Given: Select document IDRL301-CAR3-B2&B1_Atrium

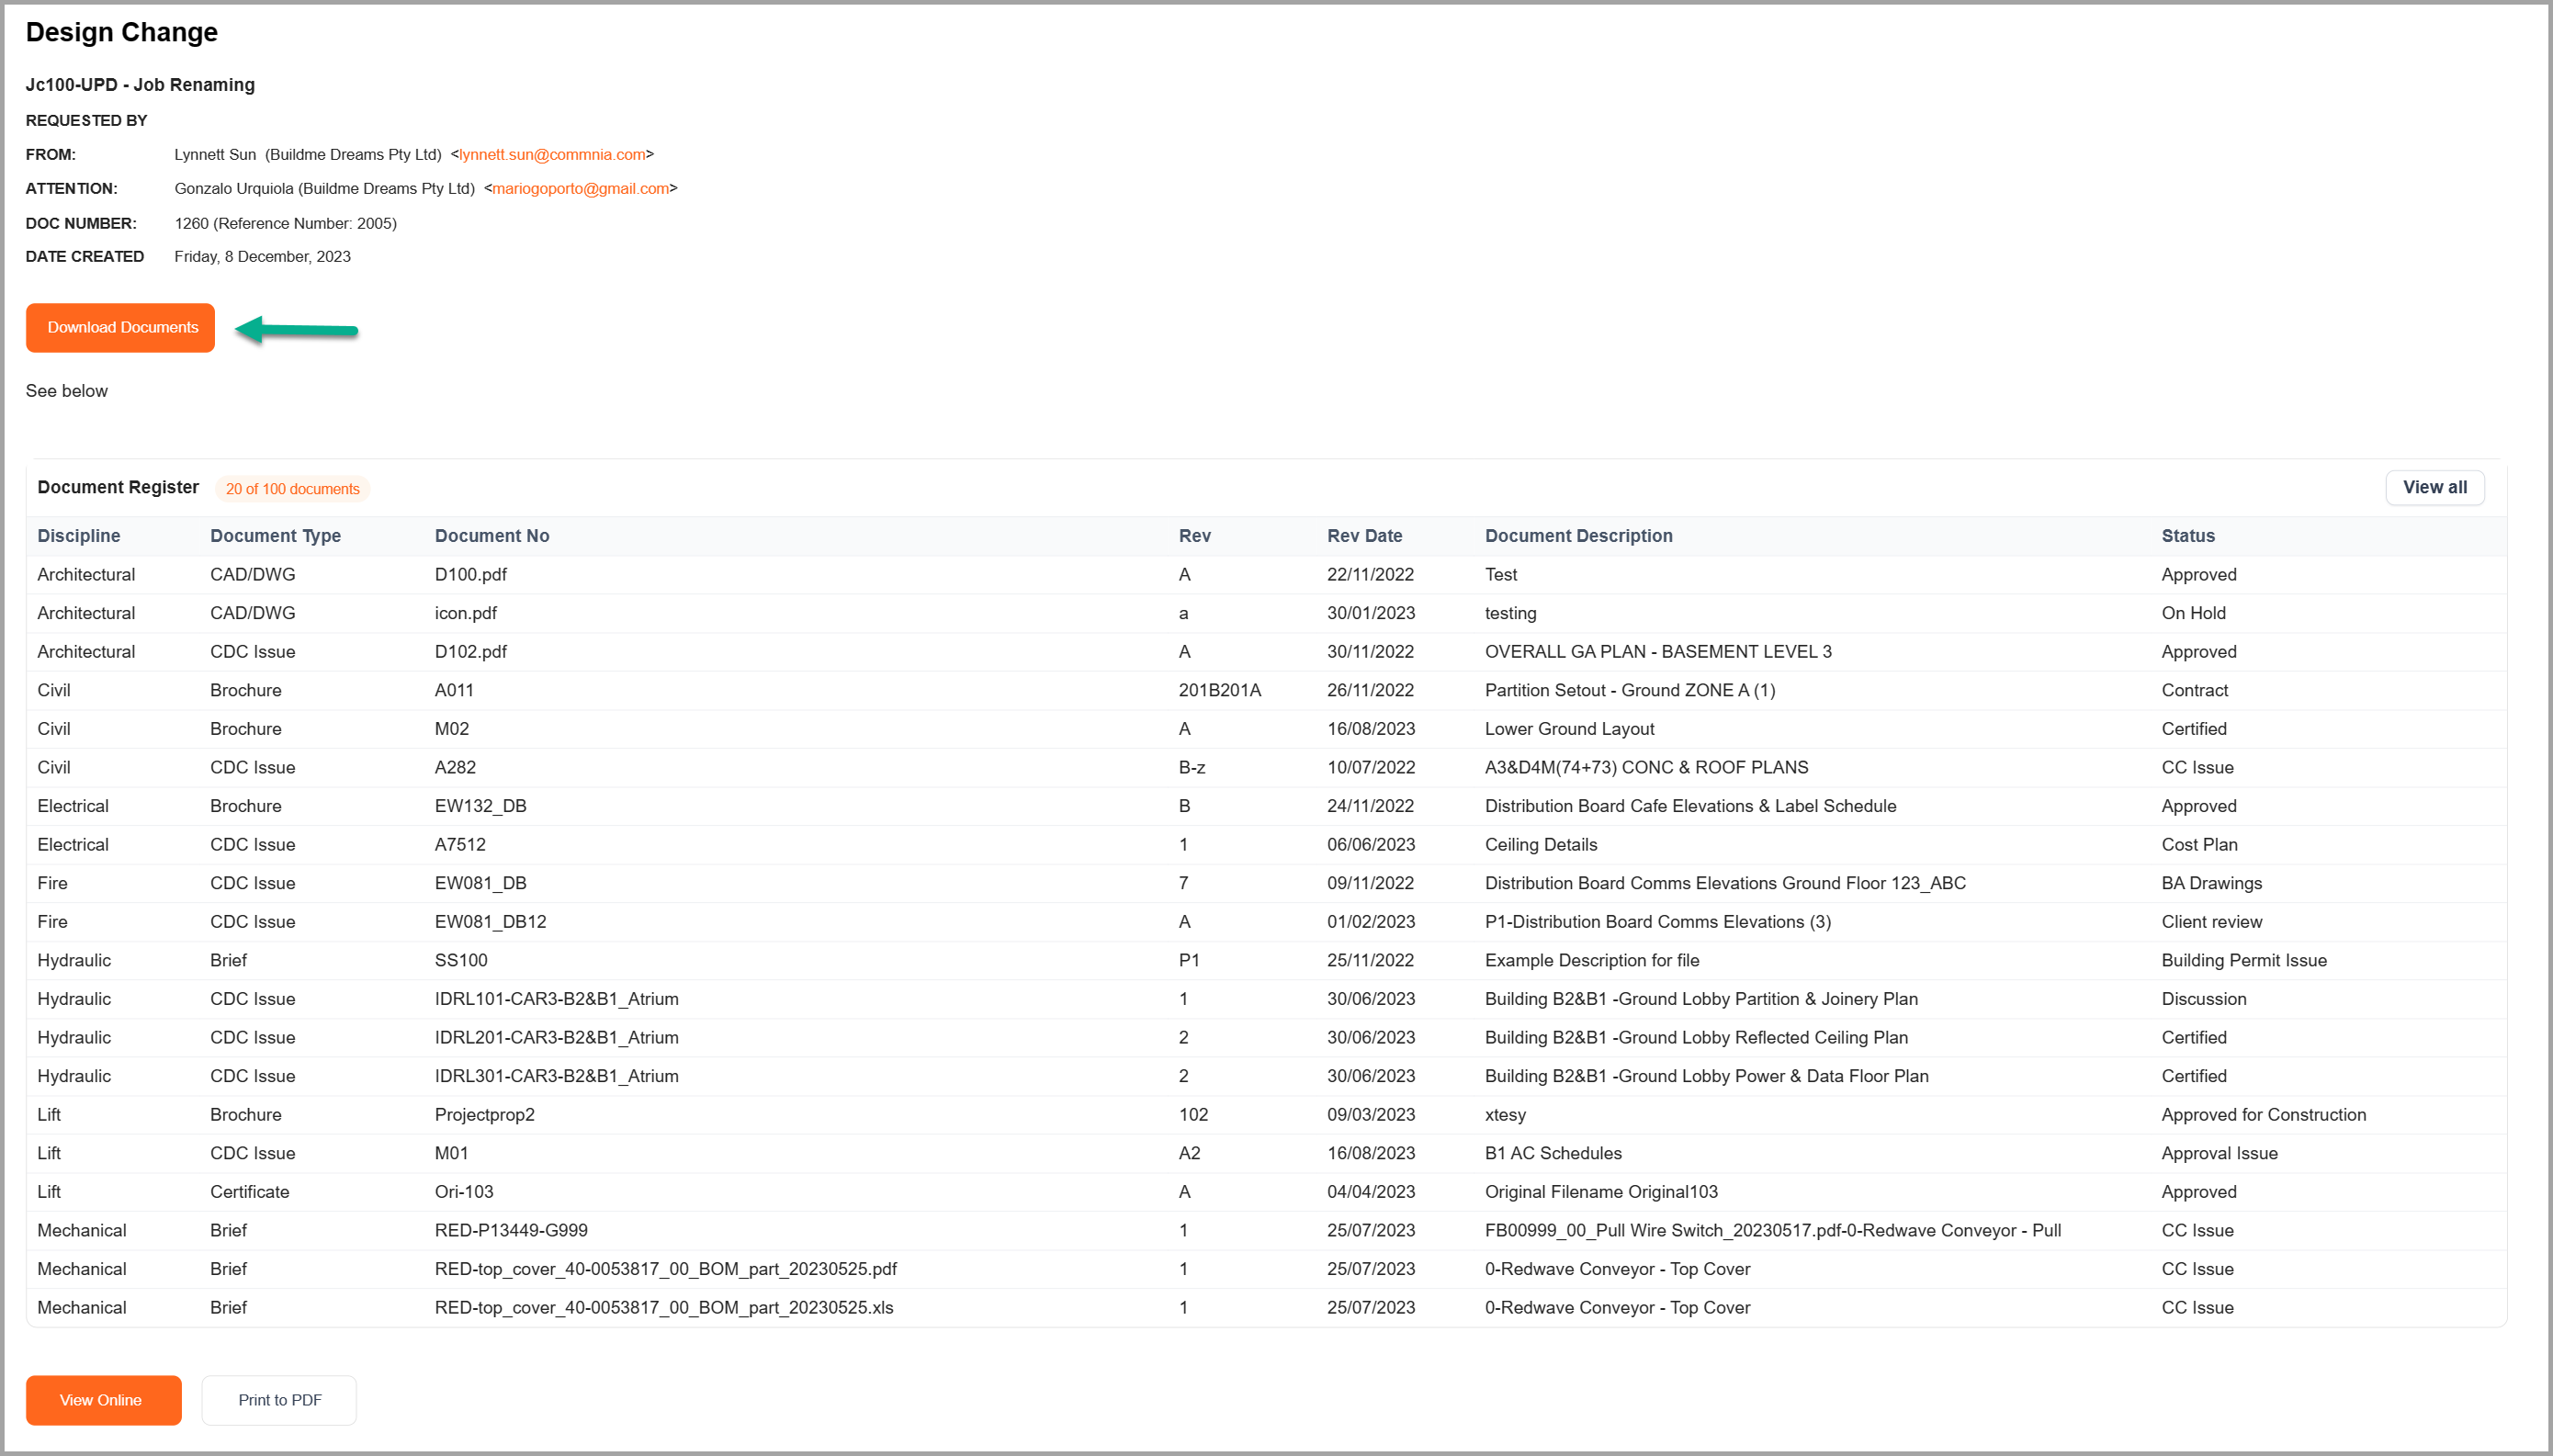Looking at the screenshot, I should (x=556, y=1077).
